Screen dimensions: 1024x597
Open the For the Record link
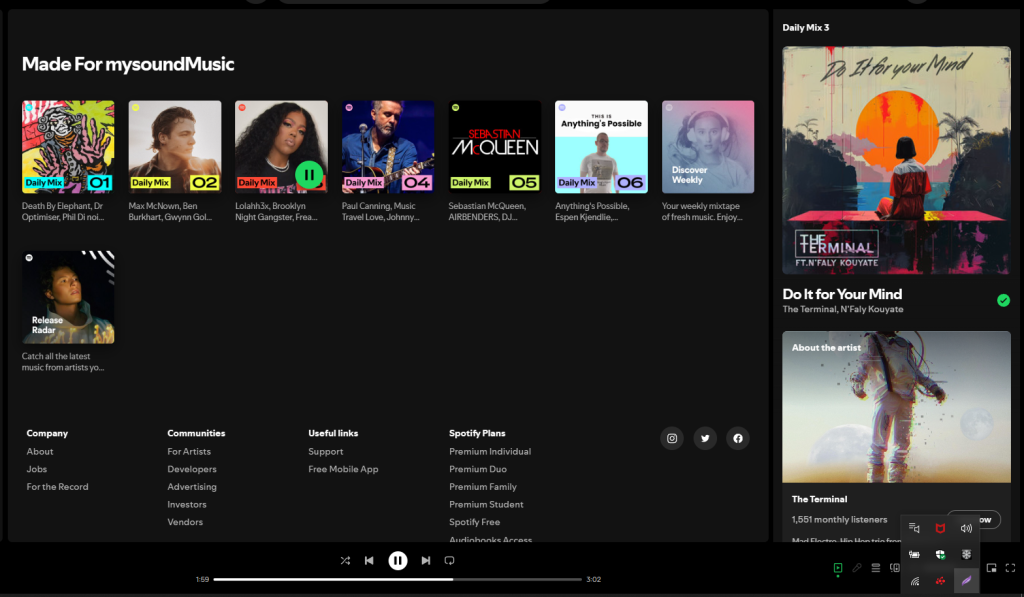(57, 487)
